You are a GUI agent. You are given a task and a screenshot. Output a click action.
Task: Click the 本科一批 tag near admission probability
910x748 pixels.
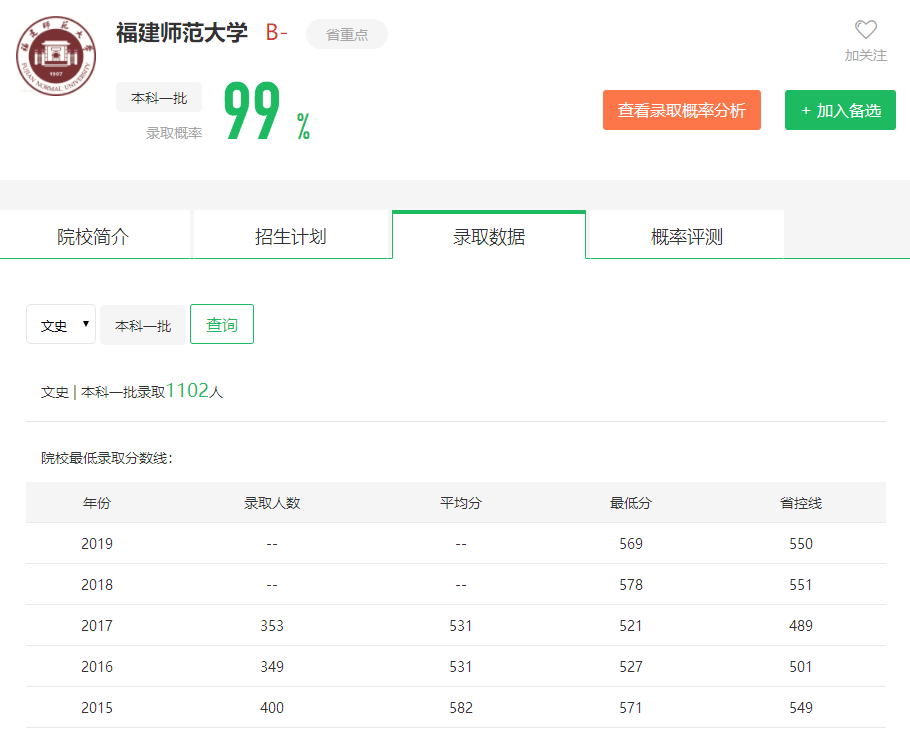click(159, 97)
